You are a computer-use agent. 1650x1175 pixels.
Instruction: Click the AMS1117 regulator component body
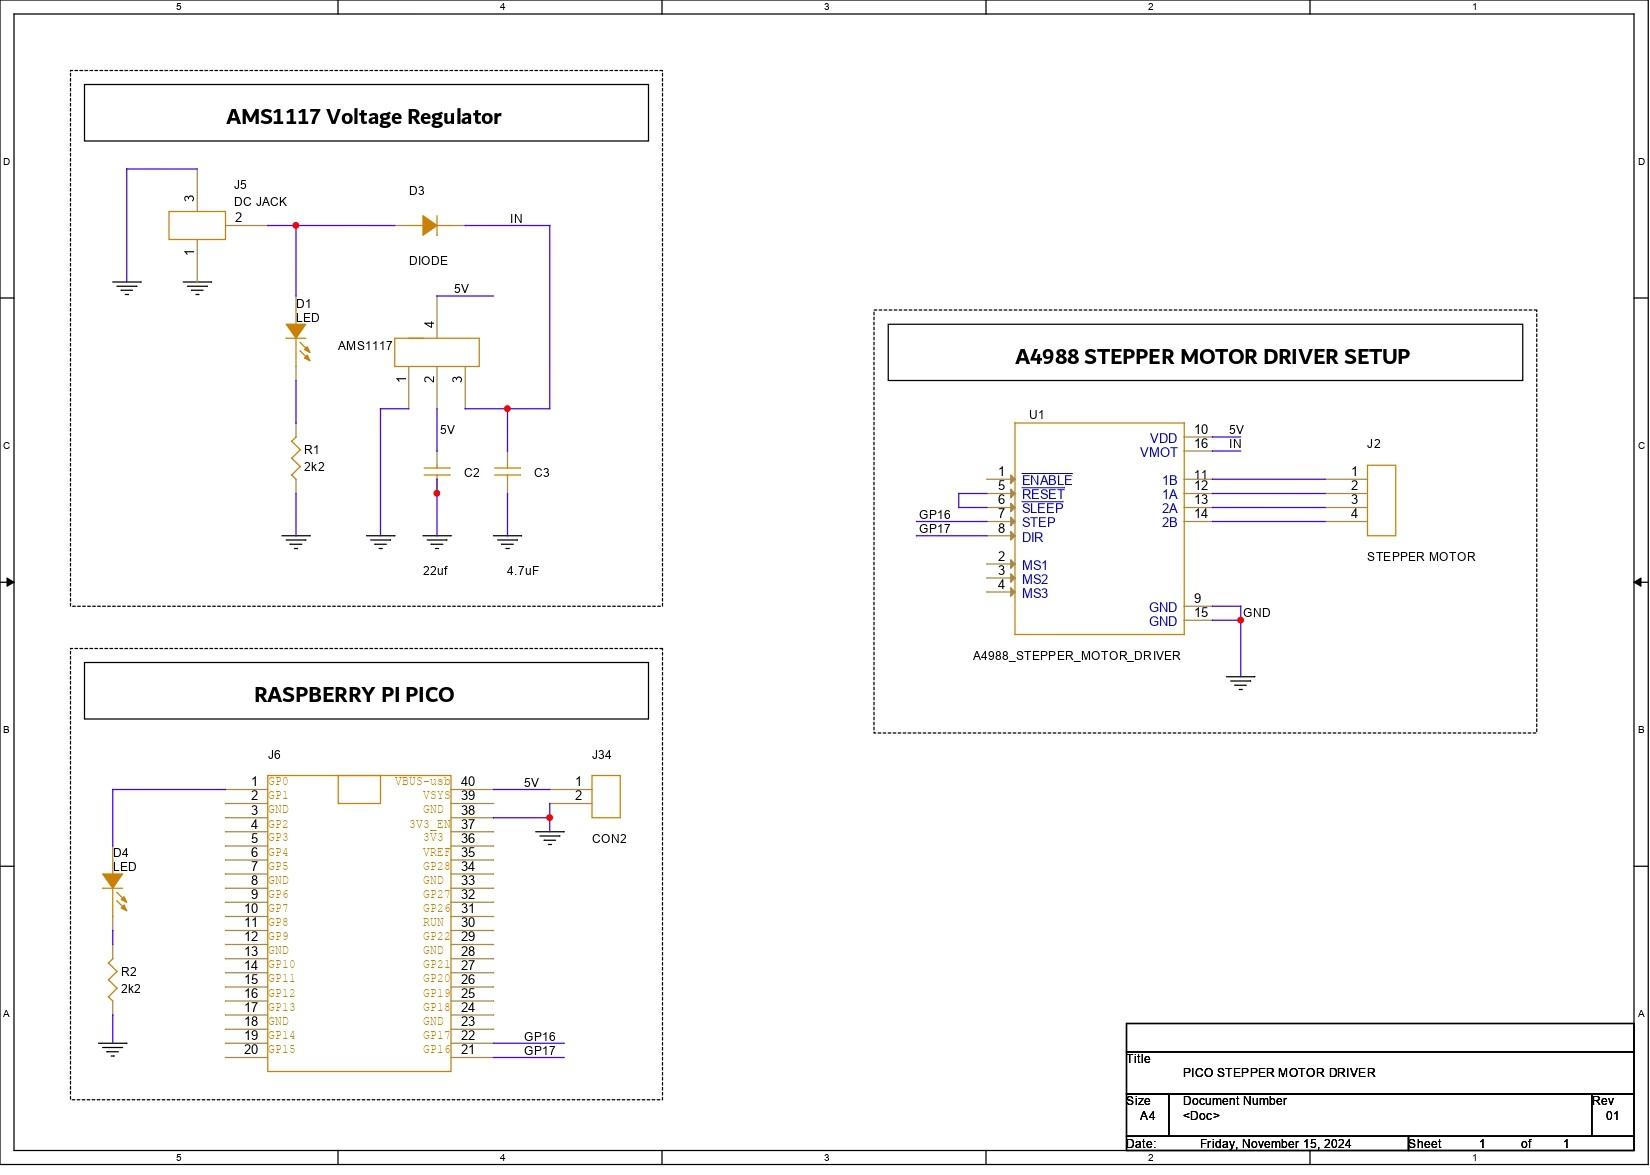click(x=436, y=352)
